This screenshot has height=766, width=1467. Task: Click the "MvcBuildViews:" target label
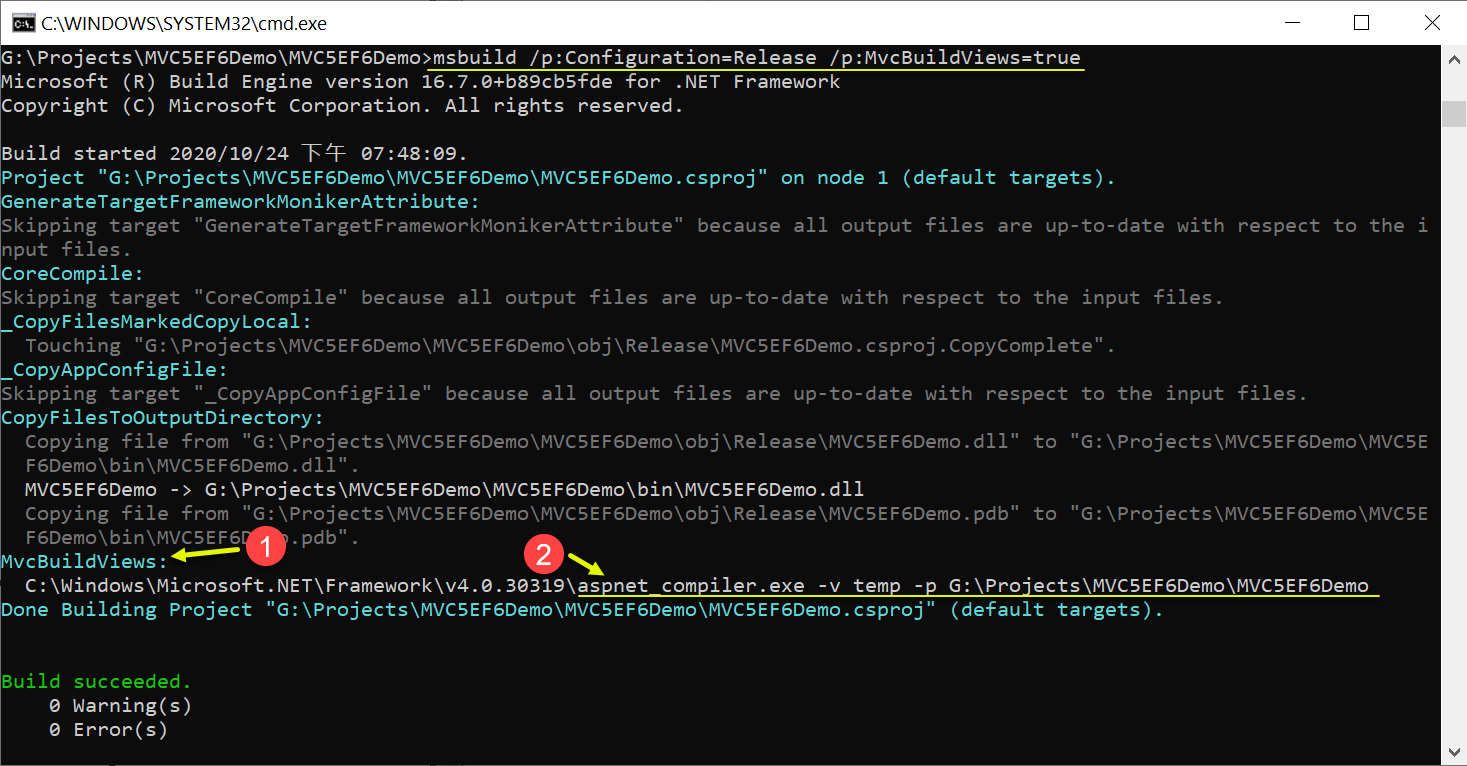tap(85, 562)
